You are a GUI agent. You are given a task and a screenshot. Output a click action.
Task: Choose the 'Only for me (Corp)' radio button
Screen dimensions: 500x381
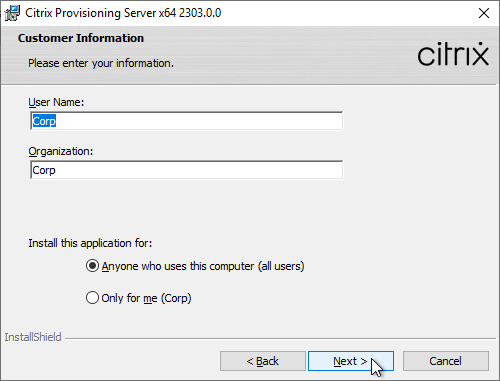(92, 298)
